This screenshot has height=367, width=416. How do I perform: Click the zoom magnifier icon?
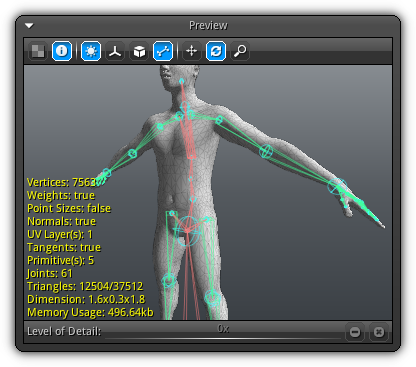pyautogui.click(x=240, y=51)
